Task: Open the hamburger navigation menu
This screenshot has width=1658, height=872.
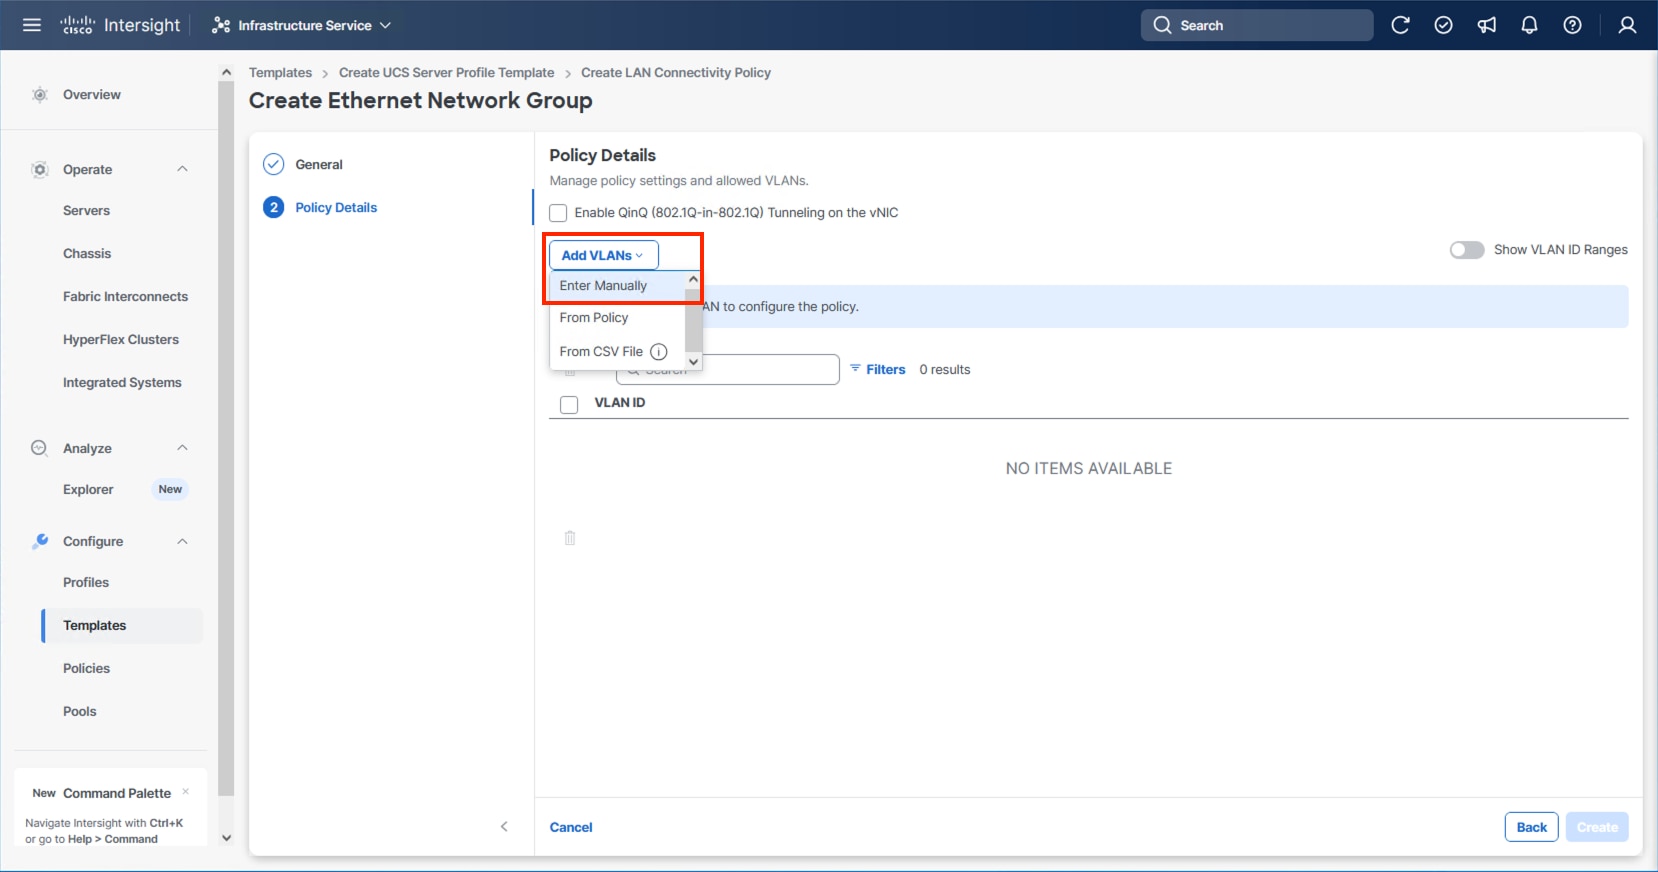Action: pos(32,25)
